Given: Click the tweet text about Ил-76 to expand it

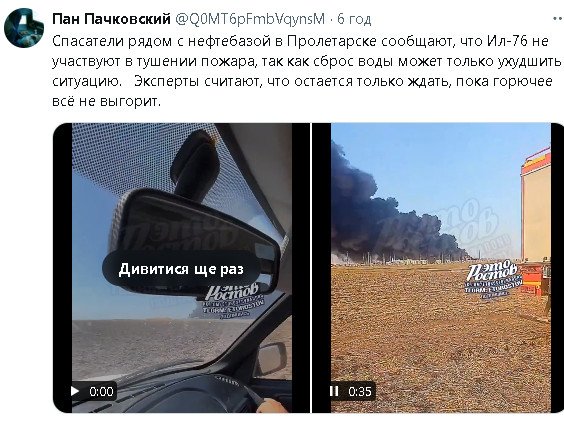Looking at the screenshot, I should point(306,71).
